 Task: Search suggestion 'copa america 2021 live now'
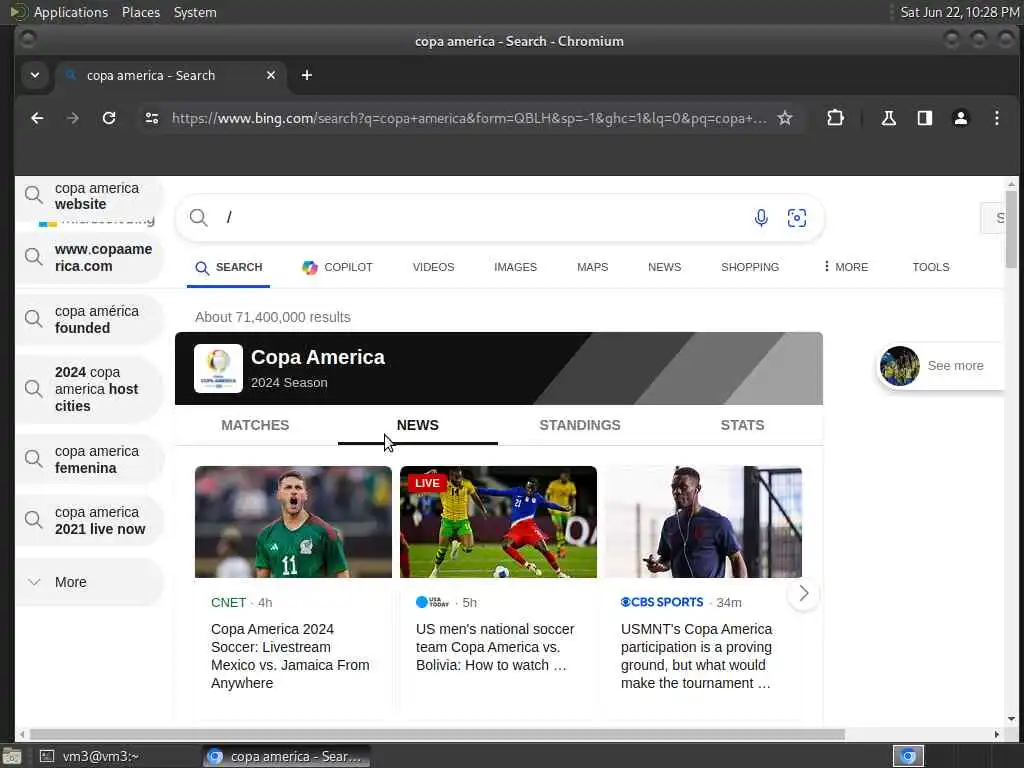point(89,520)
